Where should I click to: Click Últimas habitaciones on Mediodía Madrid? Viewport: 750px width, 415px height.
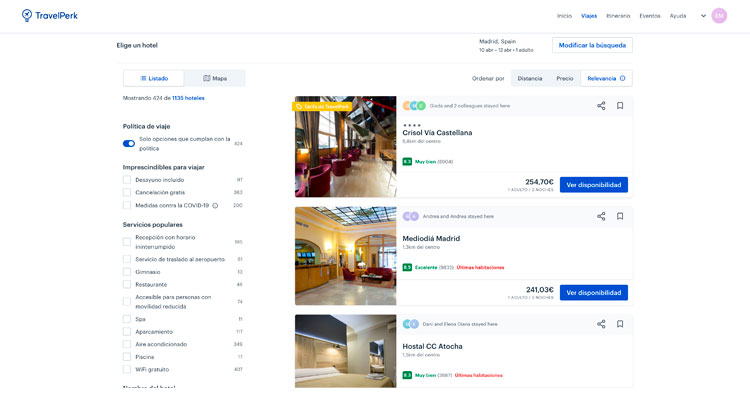[480, 268]
